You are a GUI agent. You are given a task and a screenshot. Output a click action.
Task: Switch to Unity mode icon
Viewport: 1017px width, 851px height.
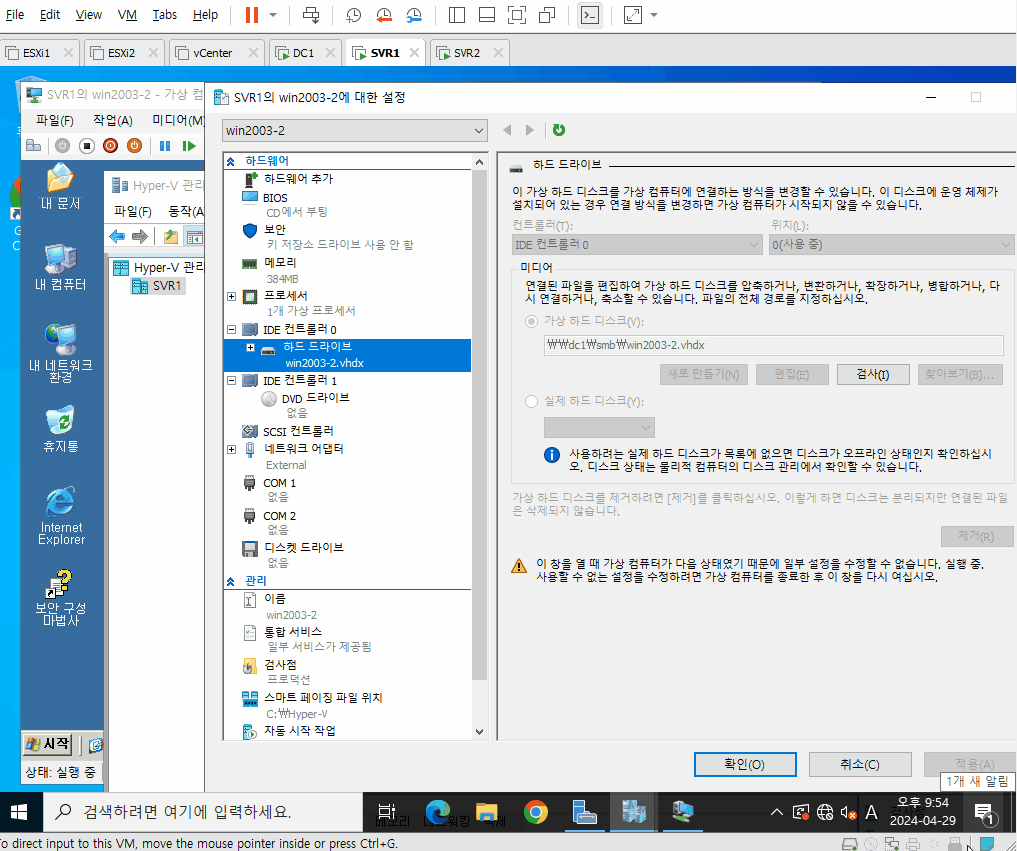[547, 15]
